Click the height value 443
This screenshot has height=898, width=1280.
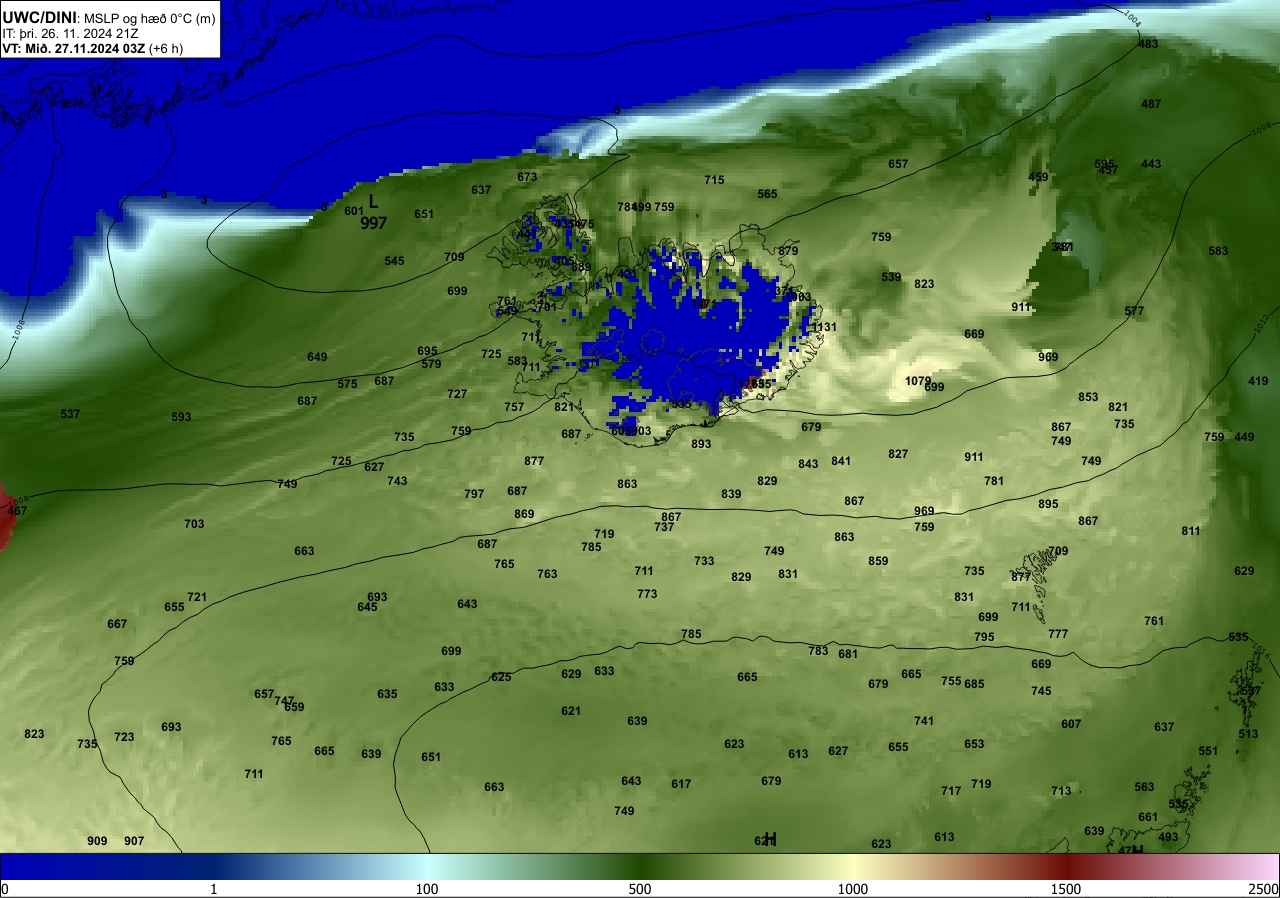(x=1151, y=164)
